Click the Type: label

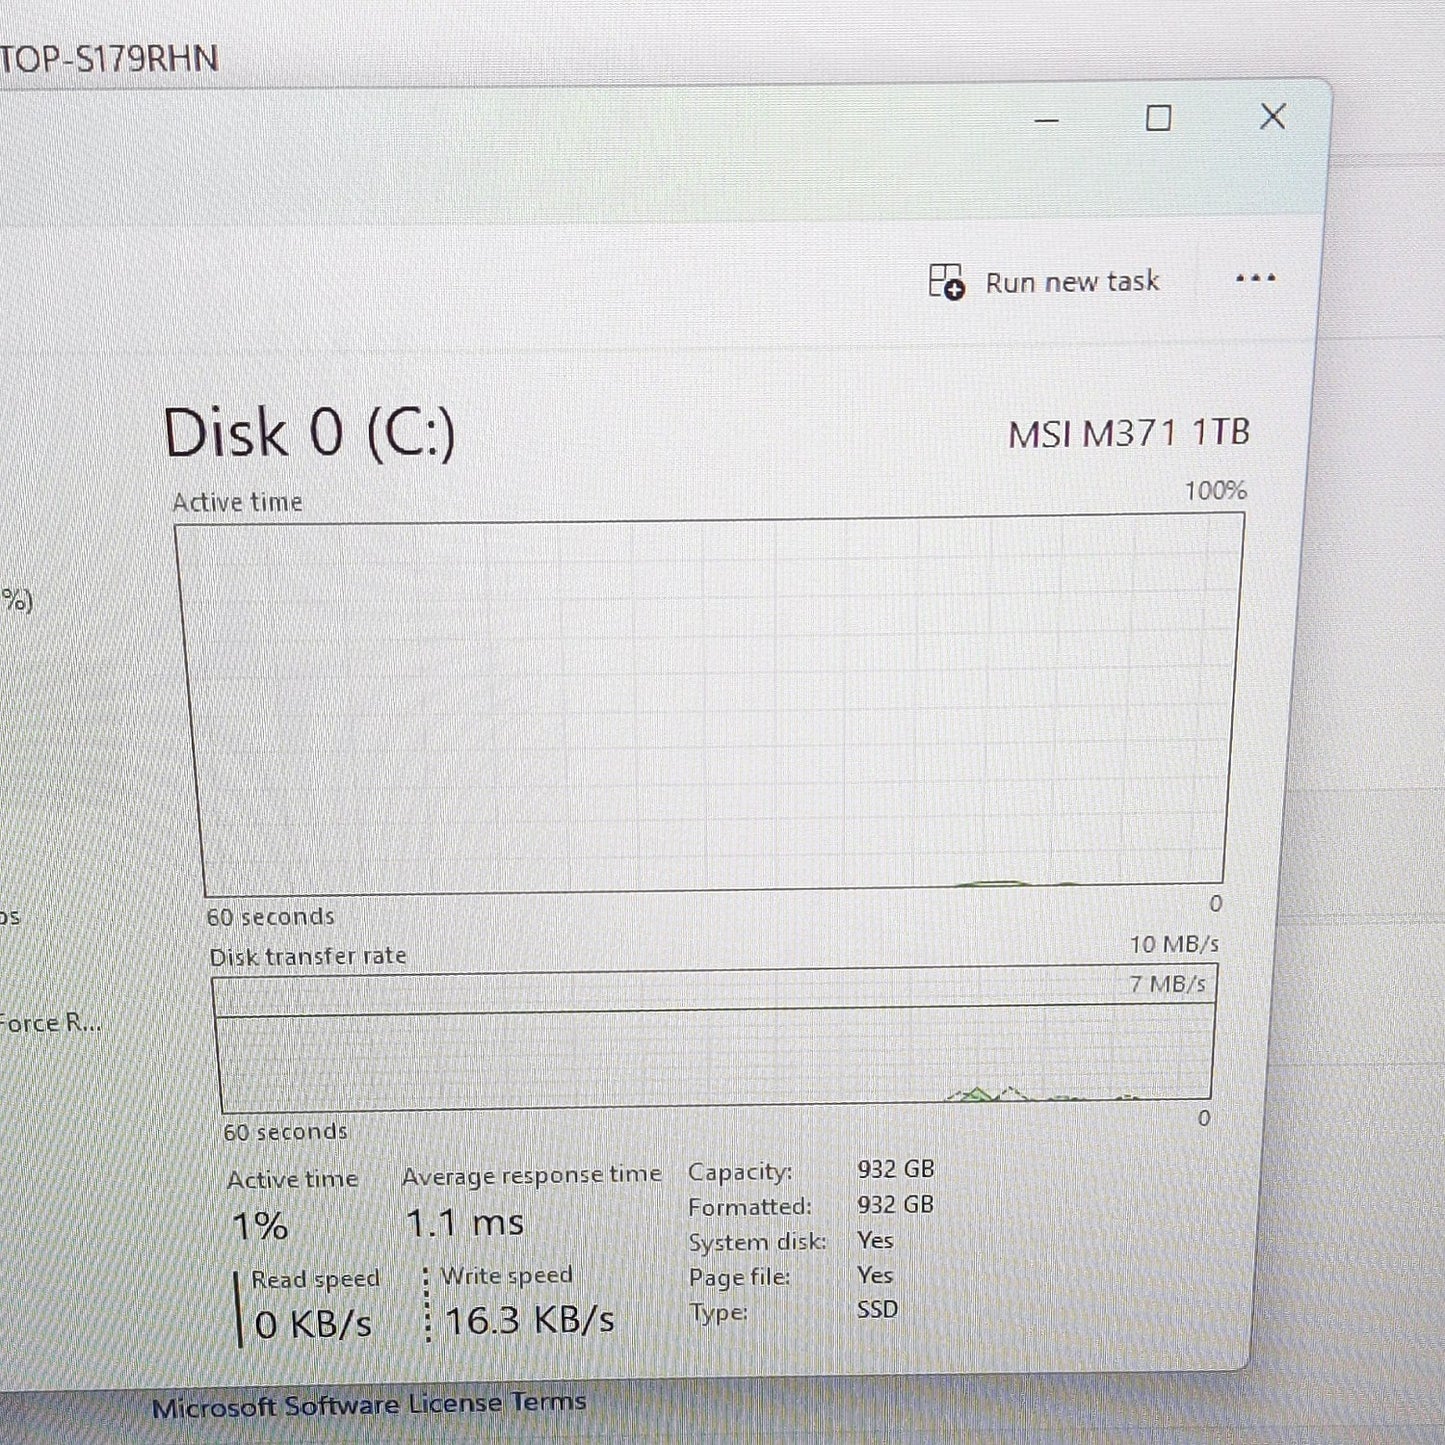click(x=718, y=1312)
